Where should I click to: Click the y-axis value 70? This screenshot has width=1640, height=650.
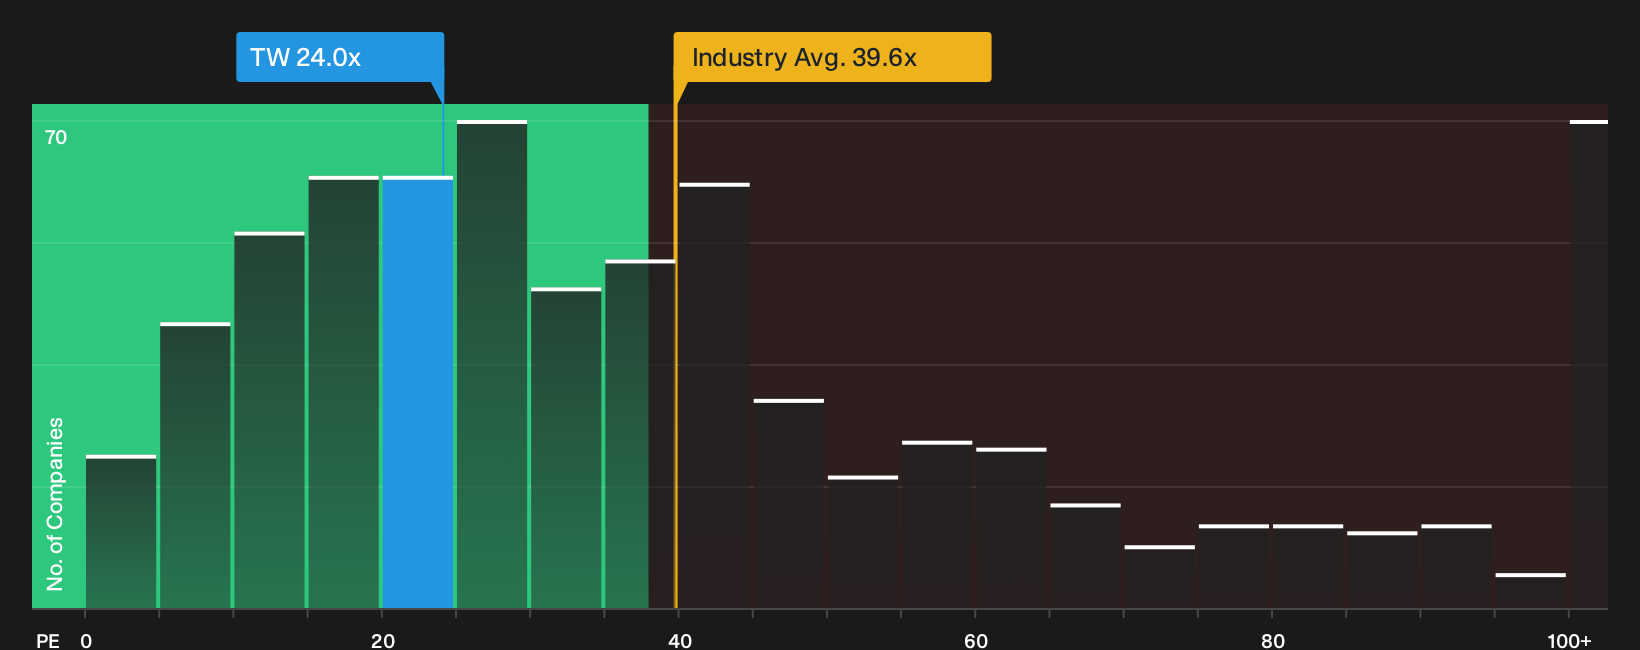pyautogui.click(x=56, y=137)
